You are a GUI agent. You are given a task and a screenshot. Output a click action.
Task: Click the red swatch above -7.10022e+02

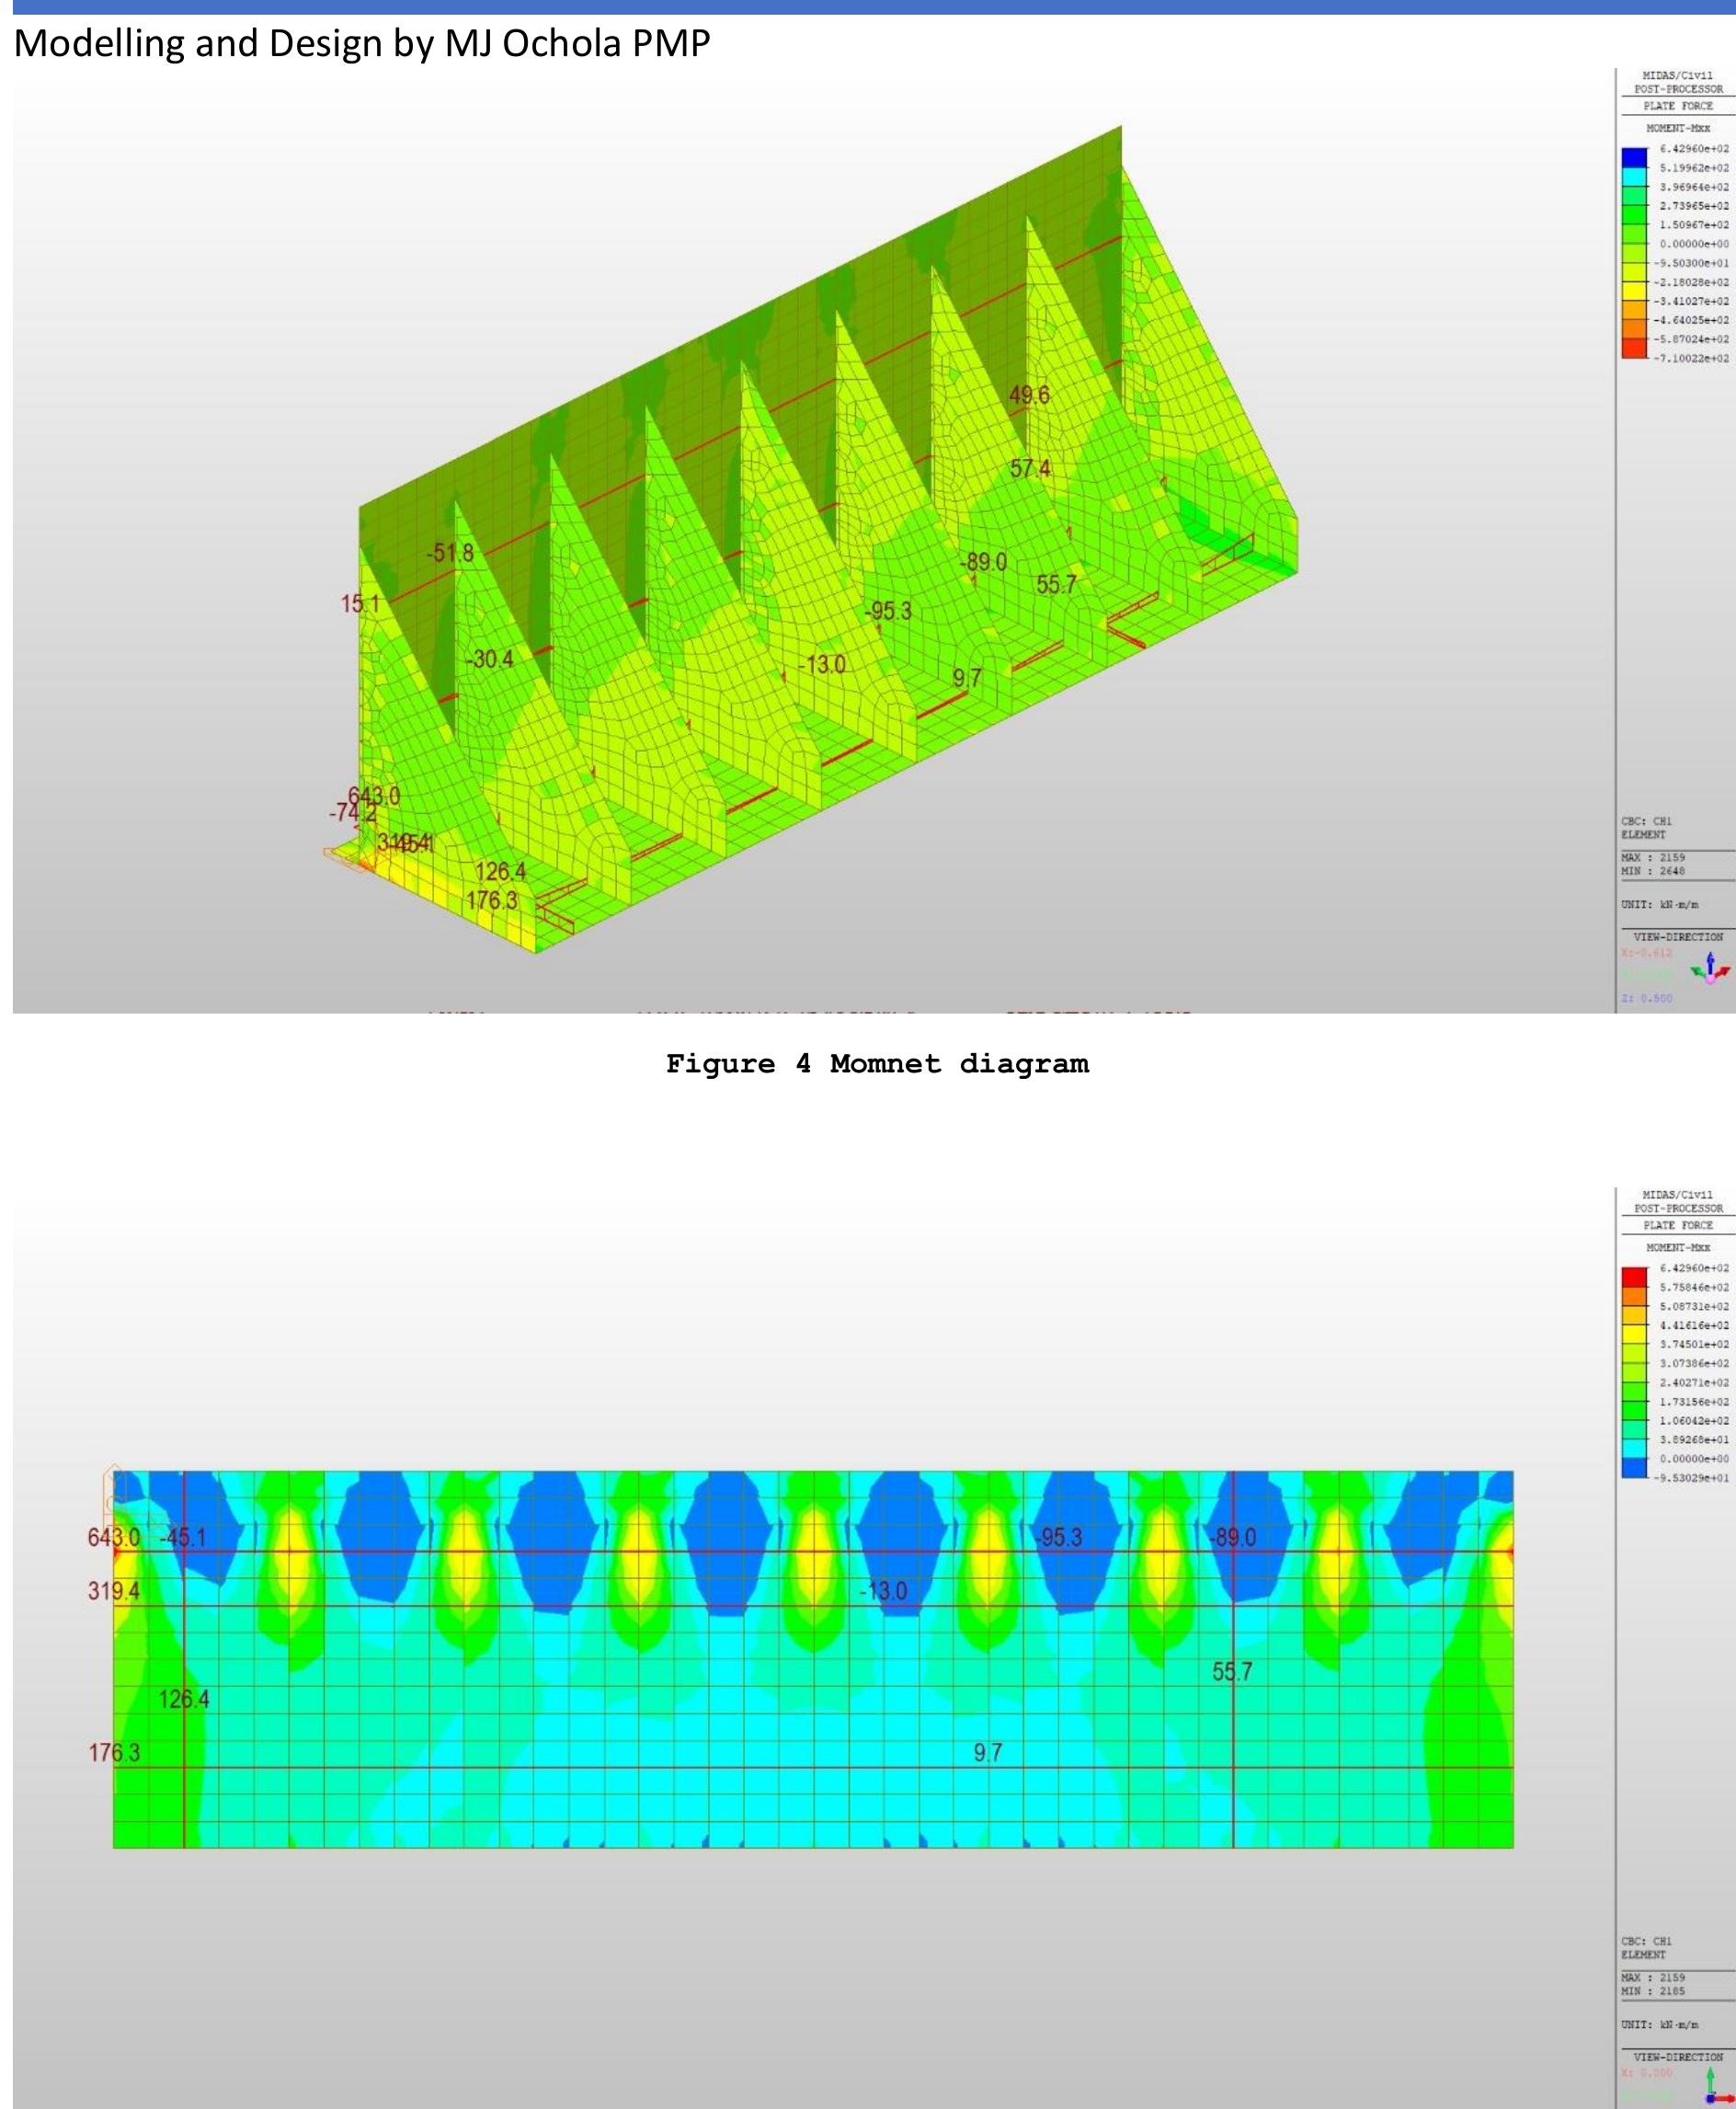1634,348
